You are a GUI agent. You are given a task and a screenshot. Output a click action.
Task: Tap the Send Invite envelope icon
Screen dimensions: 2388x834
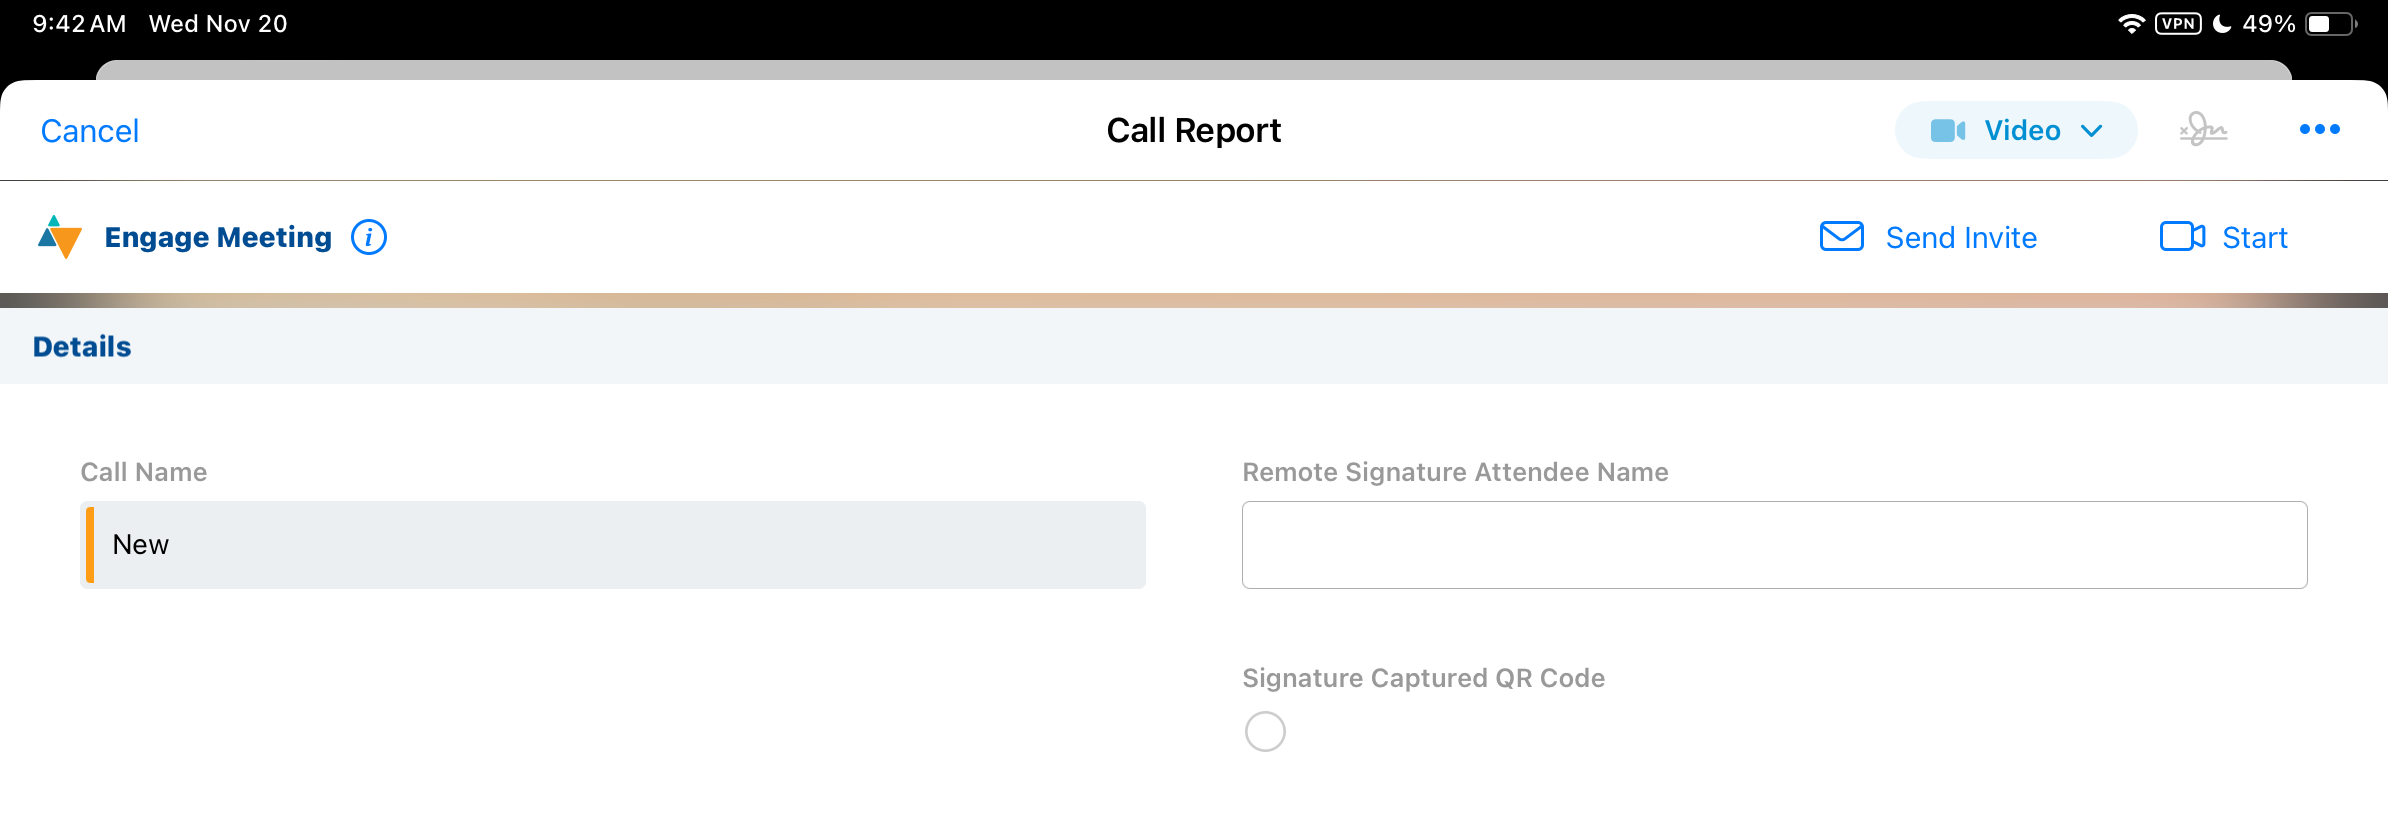[1841, 237]
